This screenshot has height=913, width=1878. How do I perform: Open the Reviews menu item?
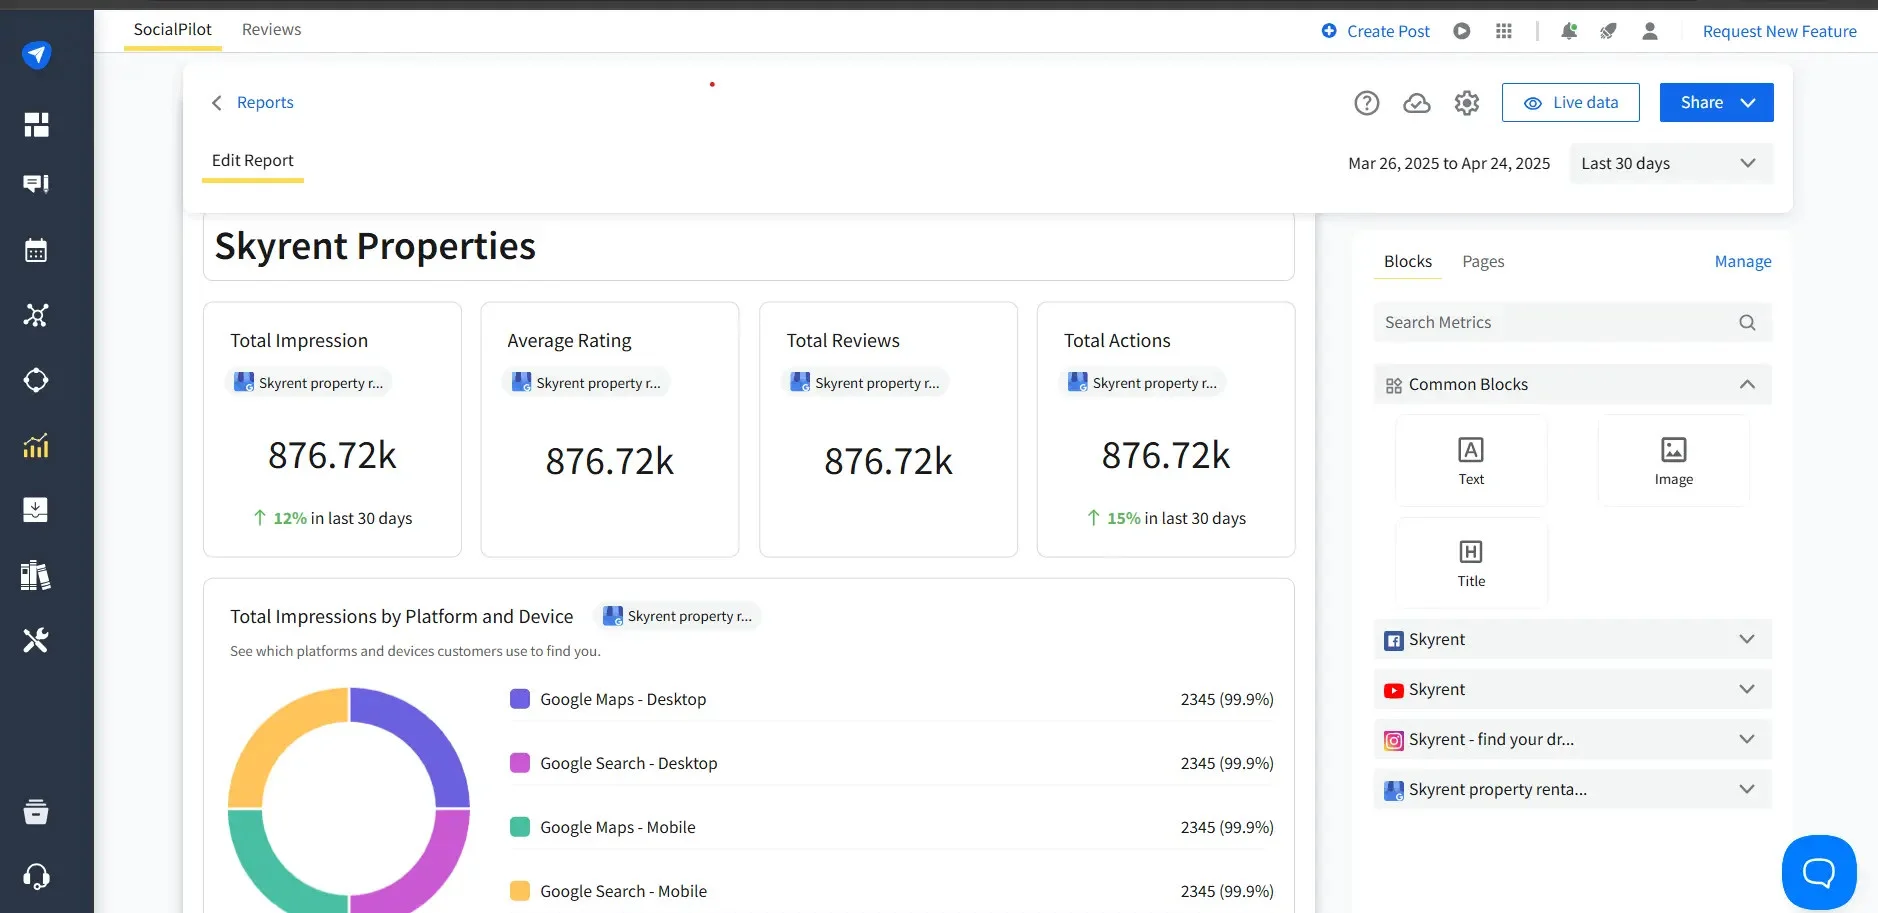270,29
